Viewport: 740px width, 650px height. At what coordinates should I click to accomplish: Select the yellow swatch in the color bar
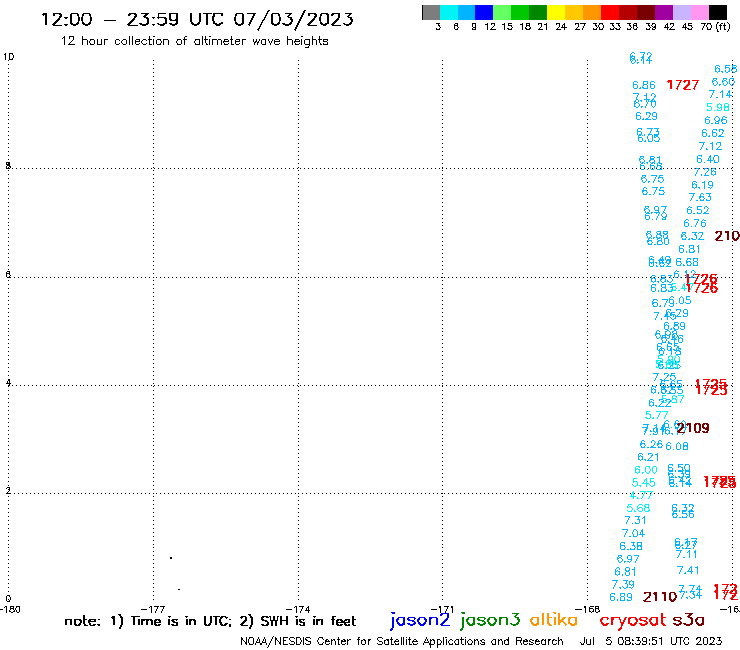[556, 12]
